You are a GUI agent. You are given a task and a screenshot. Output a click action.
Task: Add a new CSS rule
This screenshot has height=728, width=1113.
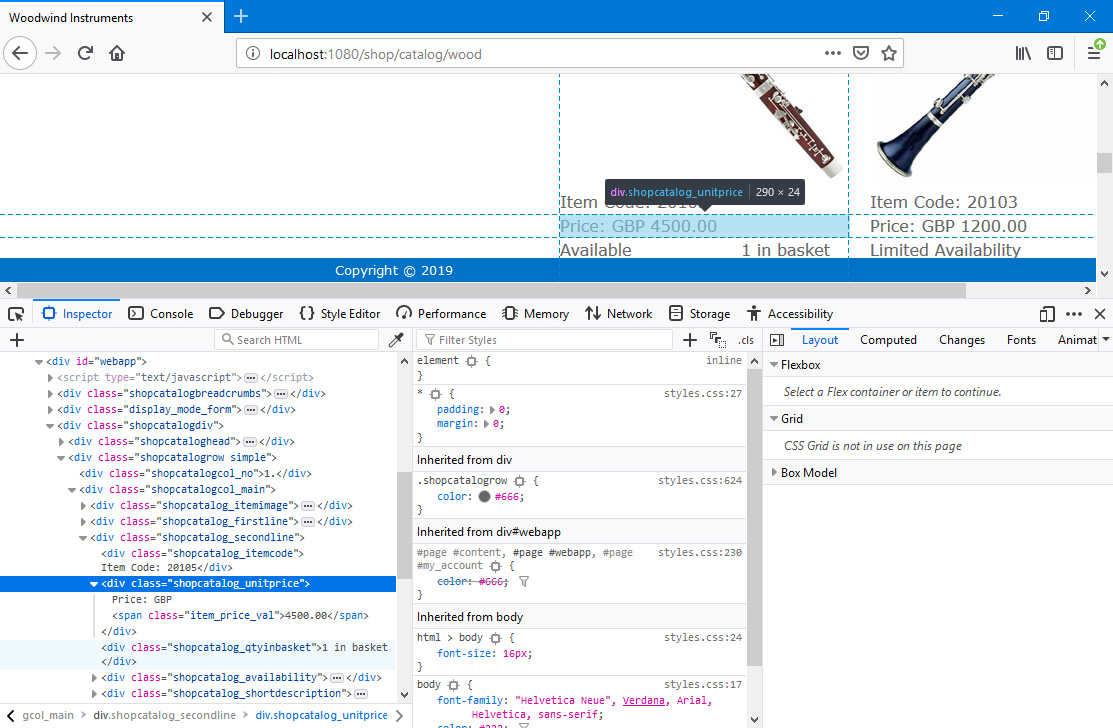[x=689, y=340]
